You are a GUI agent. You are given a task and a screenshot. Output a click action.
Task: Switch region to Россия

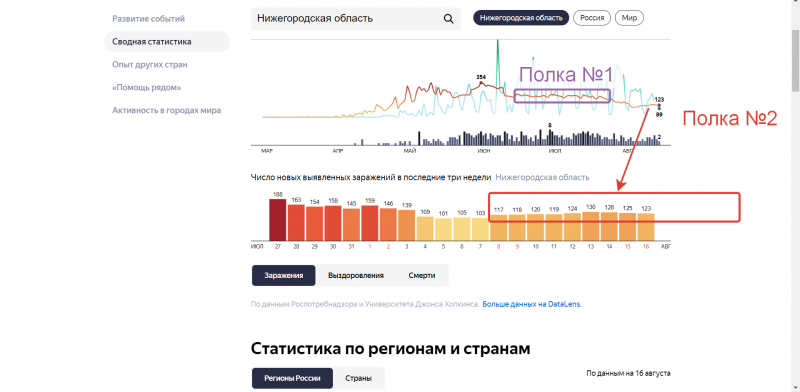[592, 18]
